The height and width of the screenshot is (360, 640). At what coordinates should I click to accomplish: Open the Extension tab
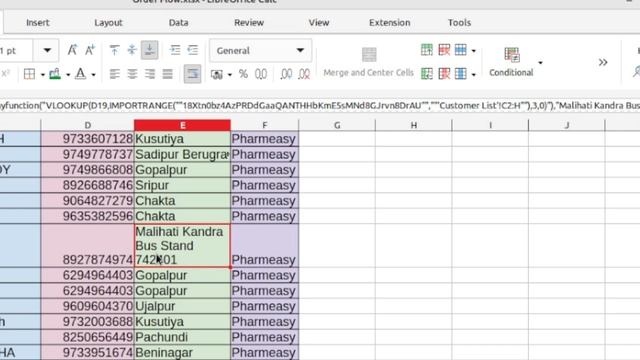pyautogui.click(x=389, y=23)
